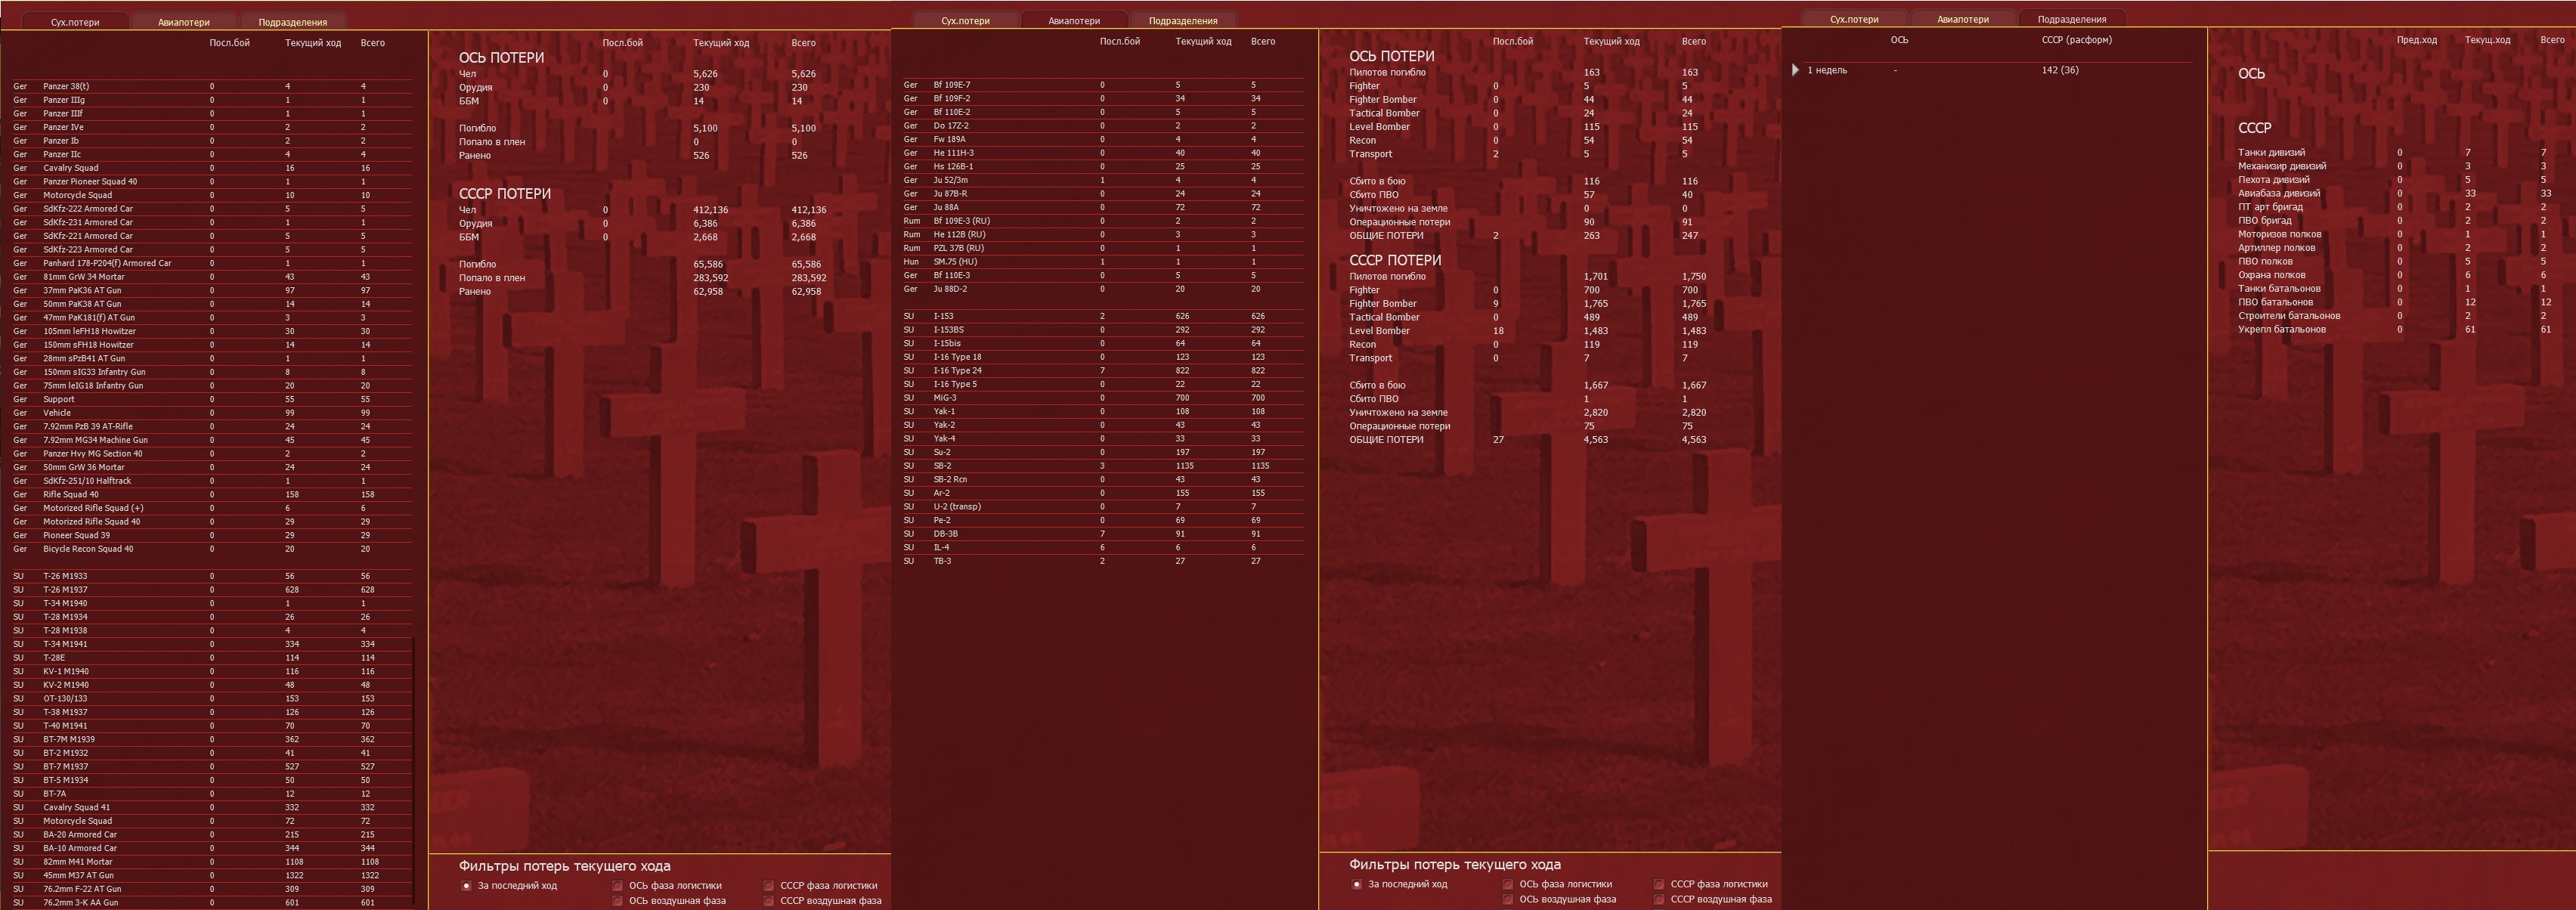This screenshot has height=910, width=2576.
Task: Check 'СССР фаза логистики' filter under air losses
Action: 1659,884
